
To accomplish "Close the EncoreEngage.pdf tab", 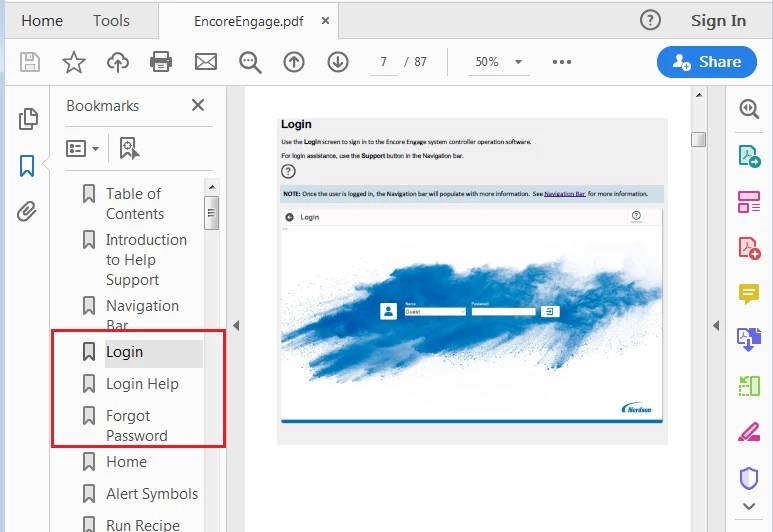I will (325, 21).
